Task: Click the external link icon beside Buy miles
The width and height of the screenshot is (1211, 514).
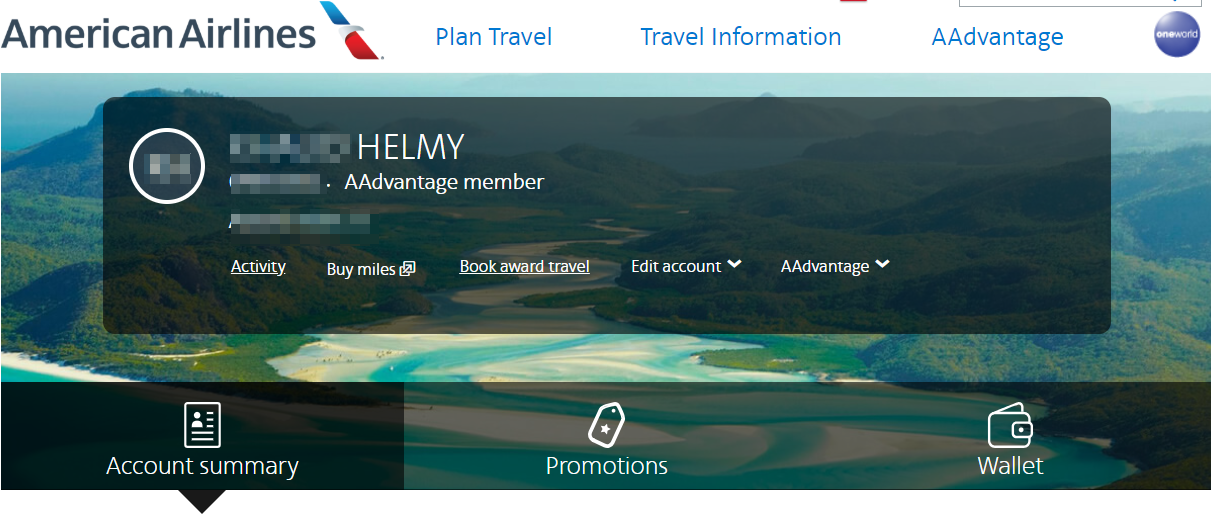Action: point(408,269)
